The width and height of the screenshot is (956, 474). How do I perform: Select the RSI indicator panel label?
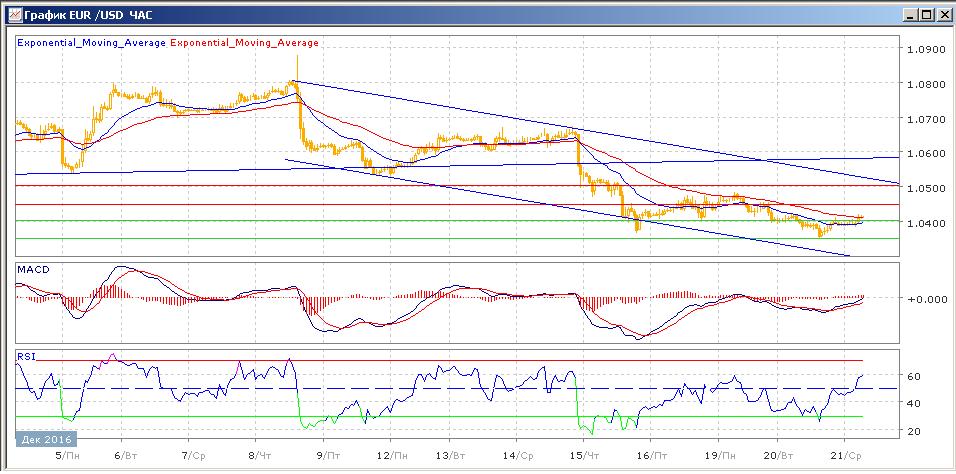point(26,355)
